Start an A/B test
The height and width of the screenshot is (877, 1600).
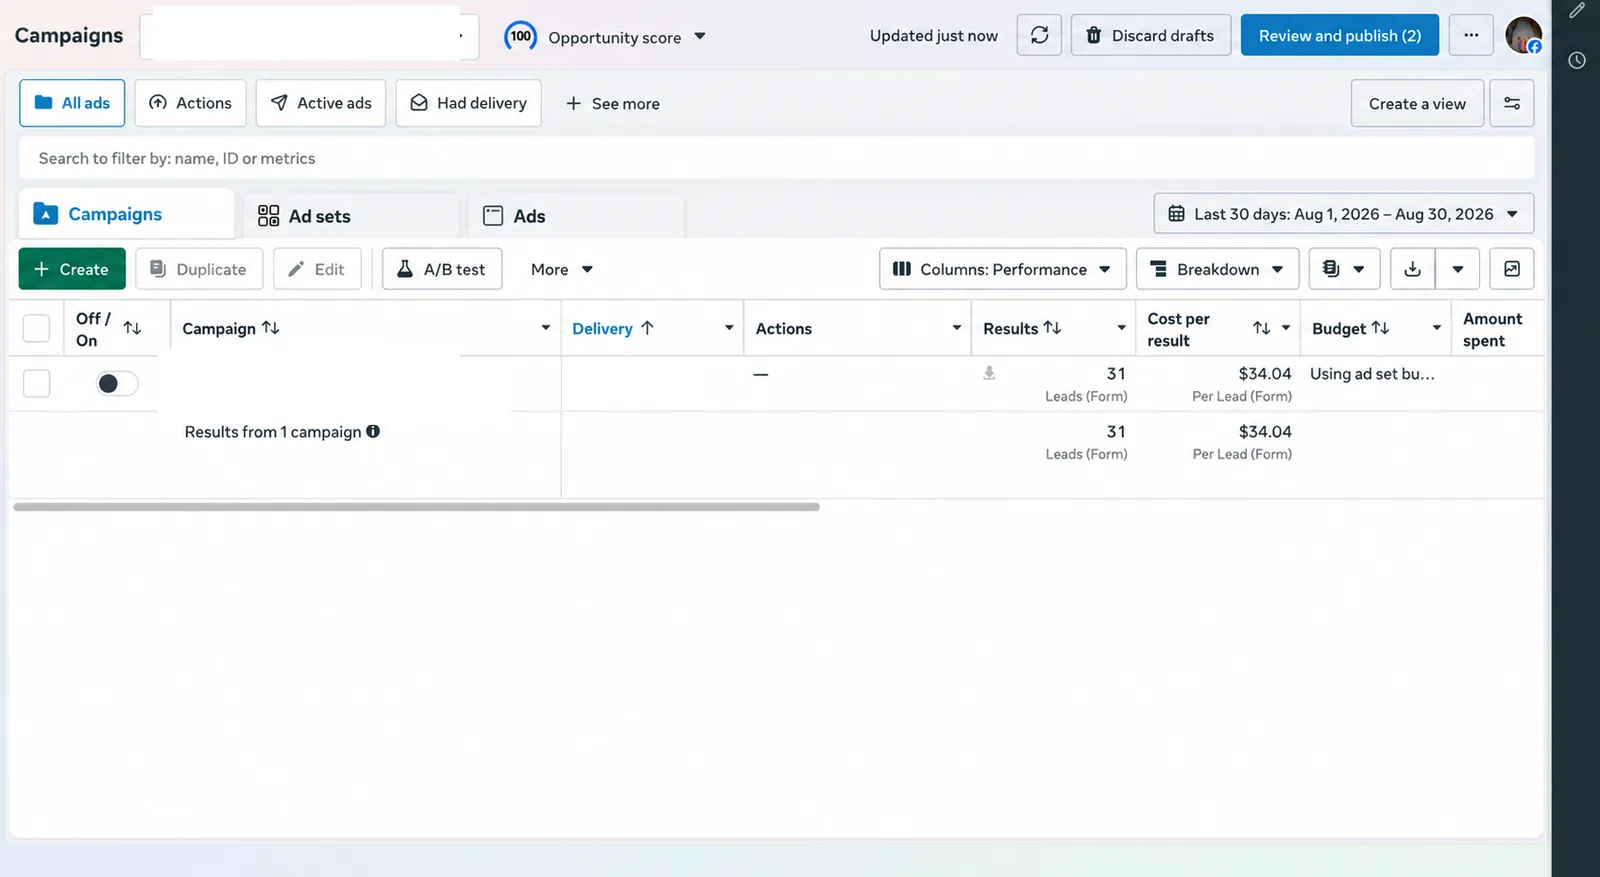pos(442,269)
